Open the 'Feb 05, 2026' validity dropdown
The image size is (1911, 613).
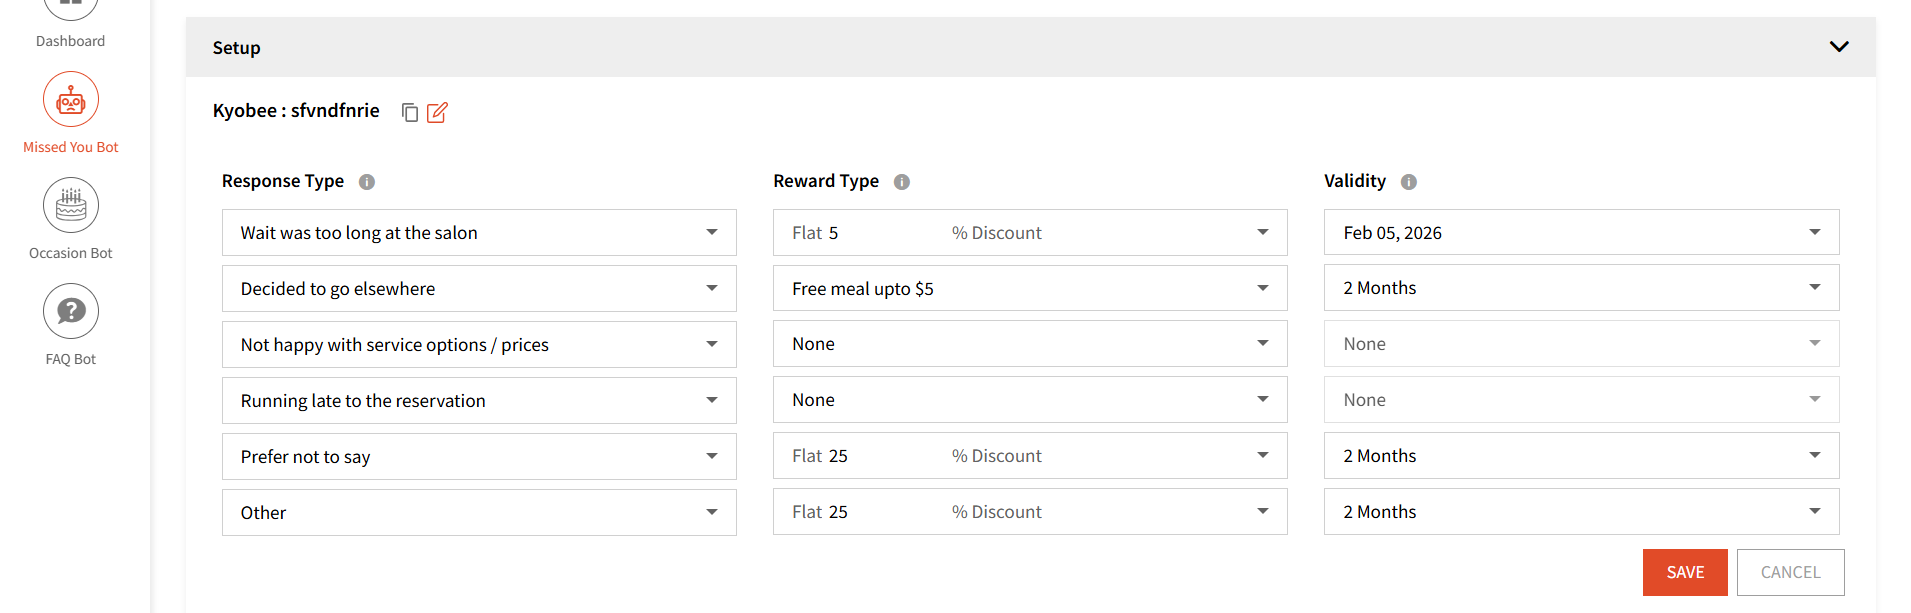[x=1582, y=232]
